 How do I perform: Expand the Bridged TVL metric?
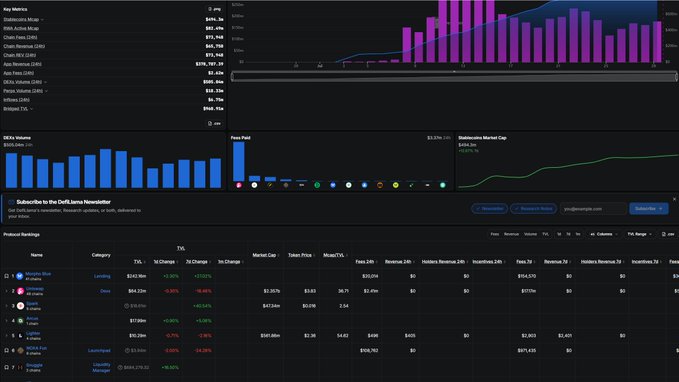[32, 109]
